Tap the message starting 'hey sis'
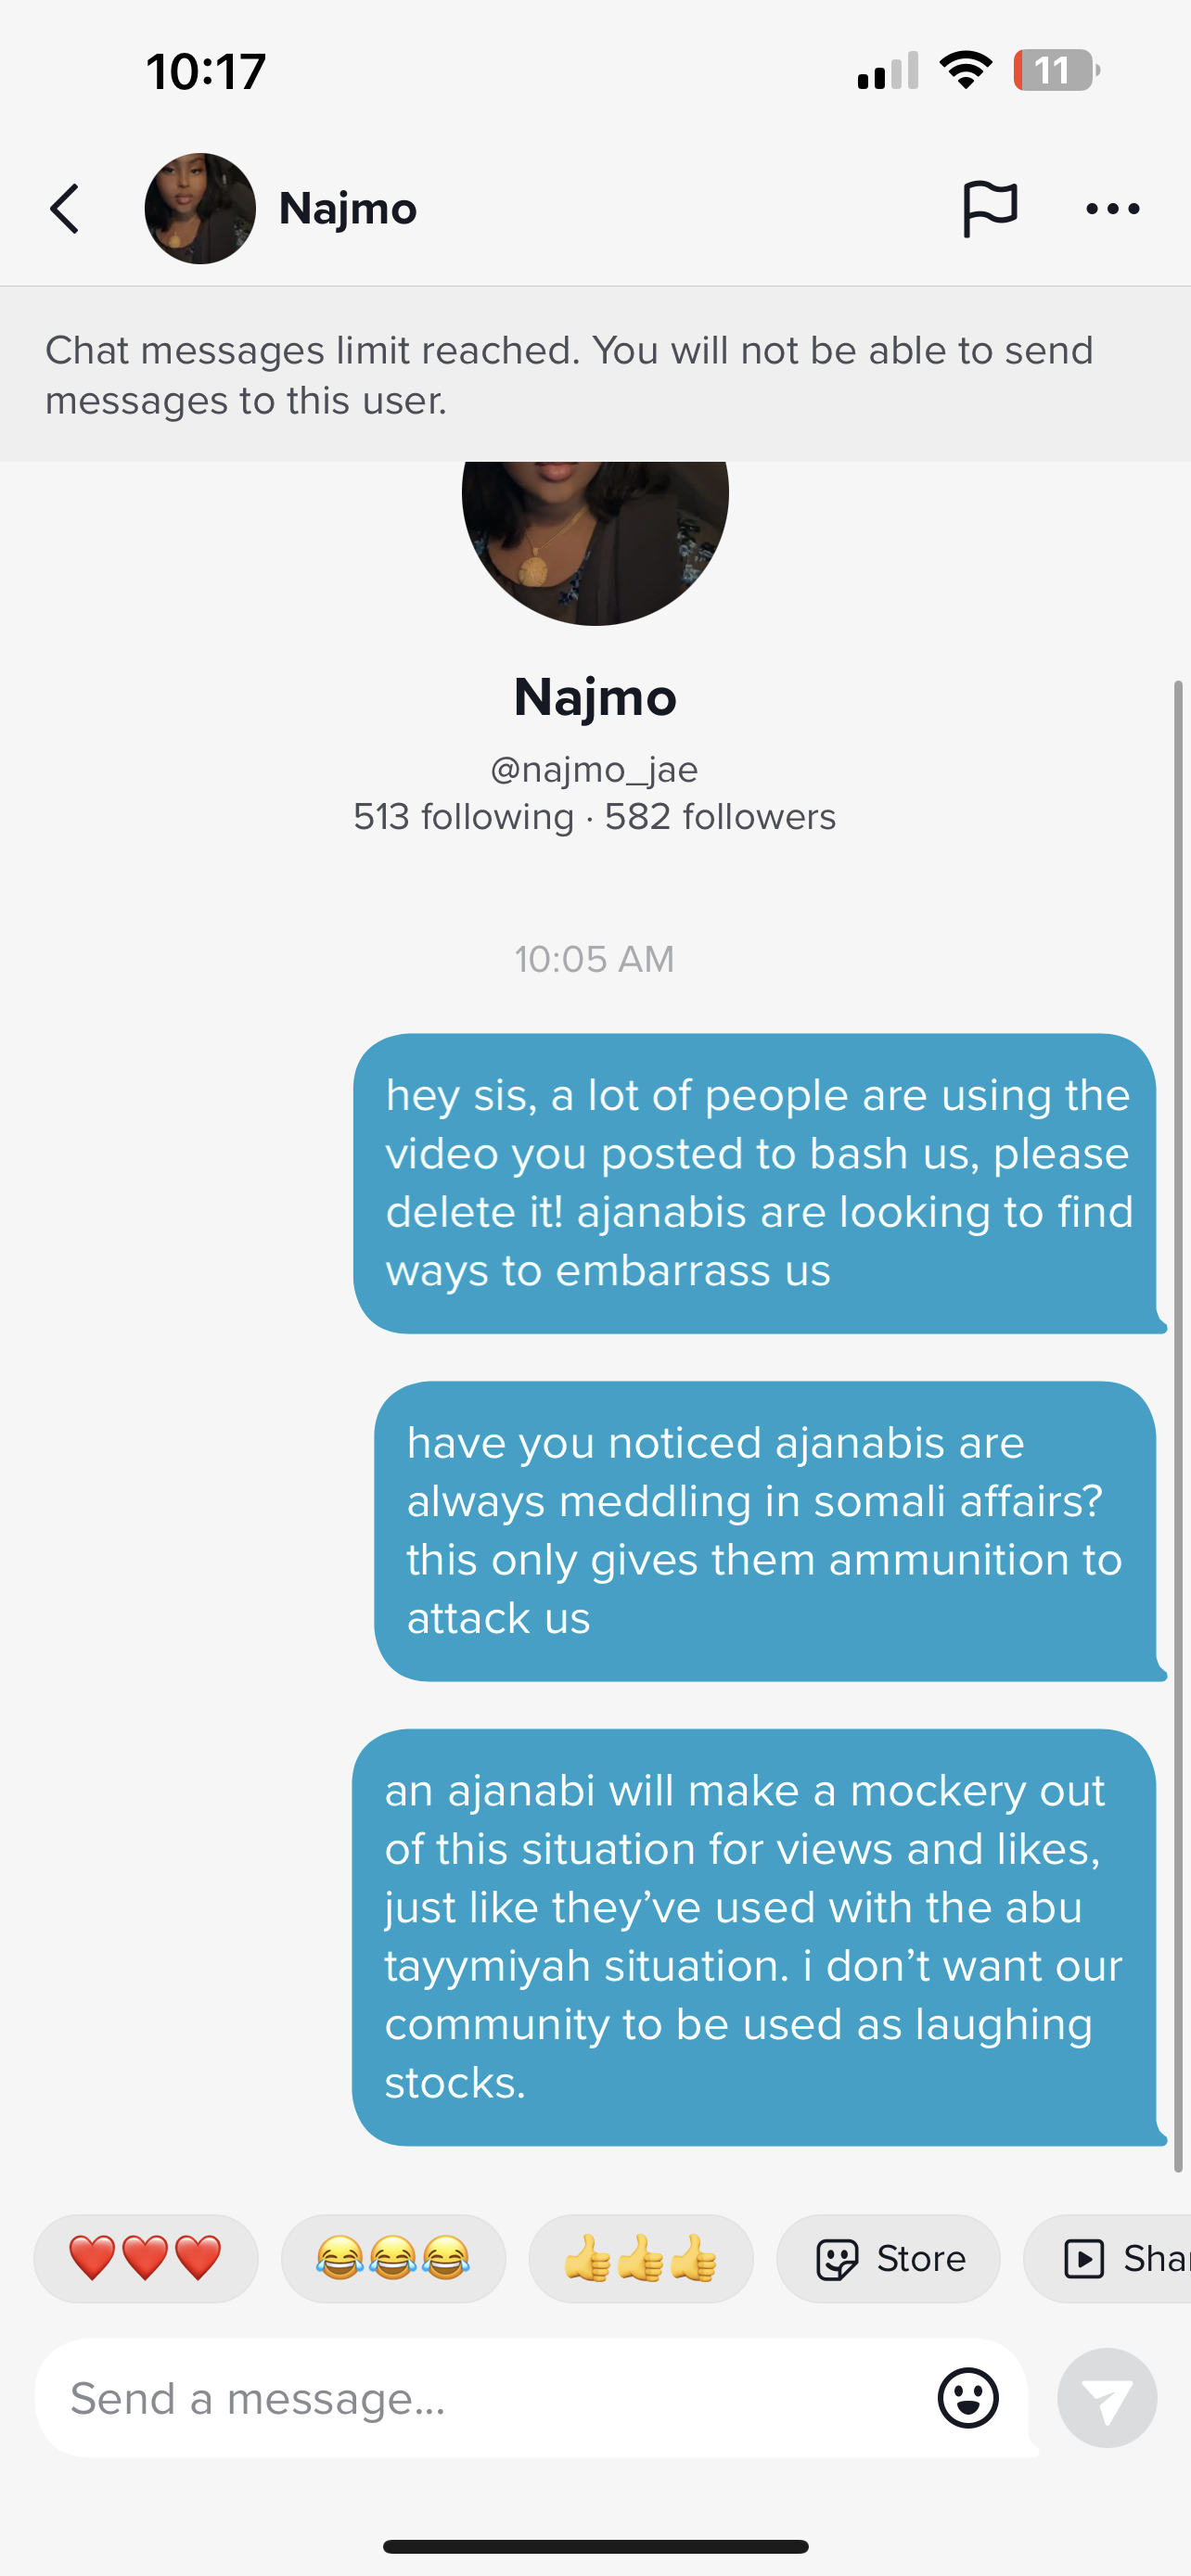The image size is (1191, 2576). click(757, 1183)
